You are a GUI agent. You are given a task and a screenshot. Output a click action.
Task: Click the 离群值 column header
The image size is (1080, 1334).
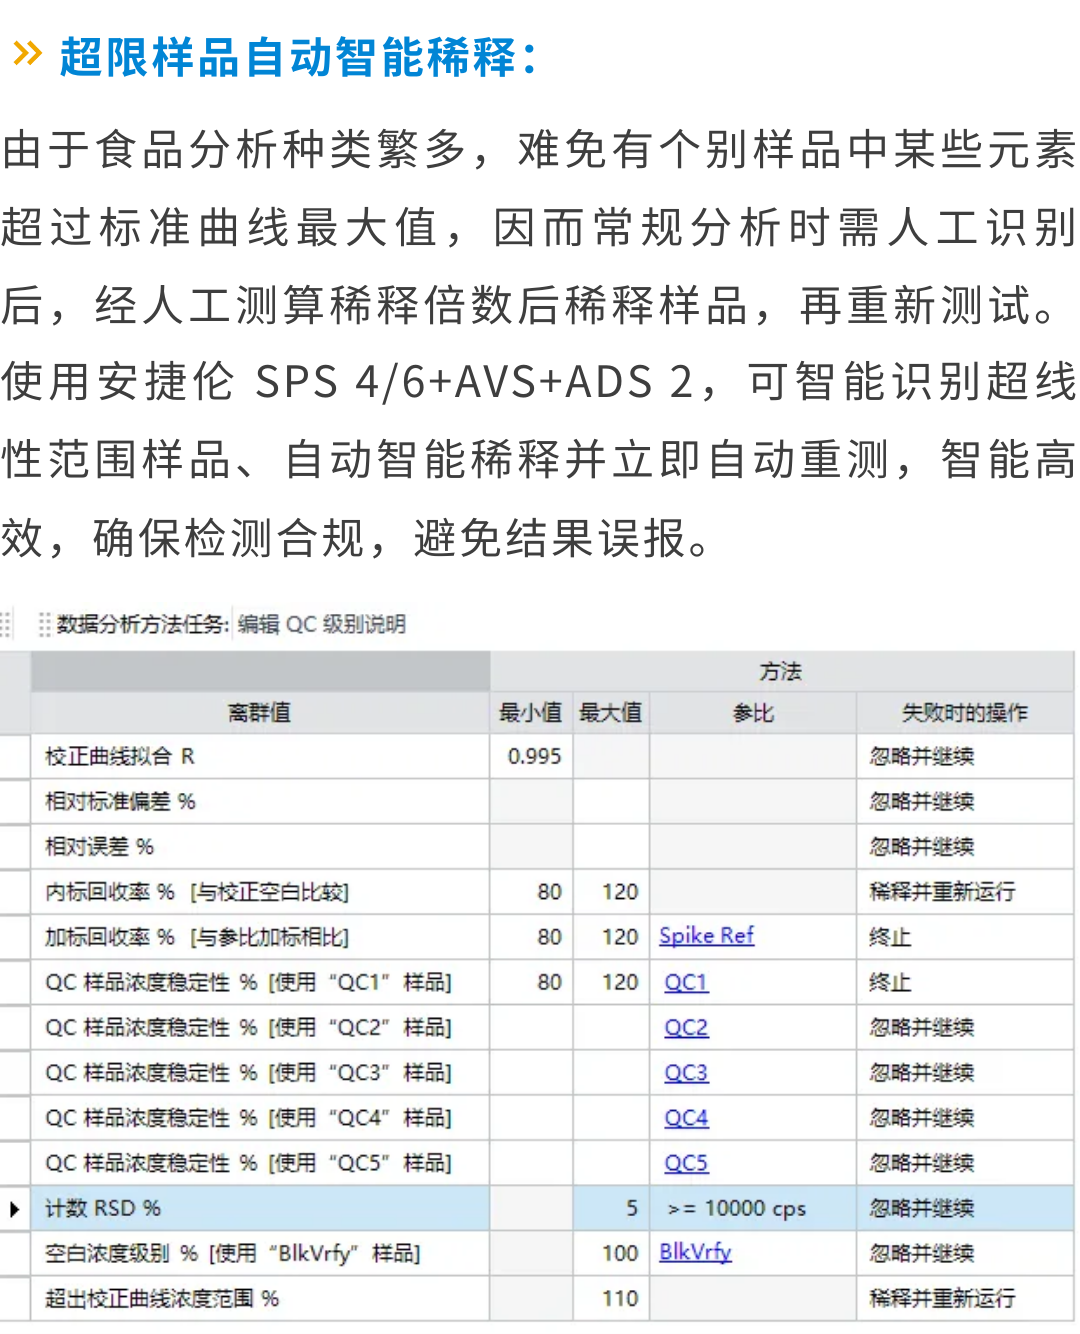[258, 712]
